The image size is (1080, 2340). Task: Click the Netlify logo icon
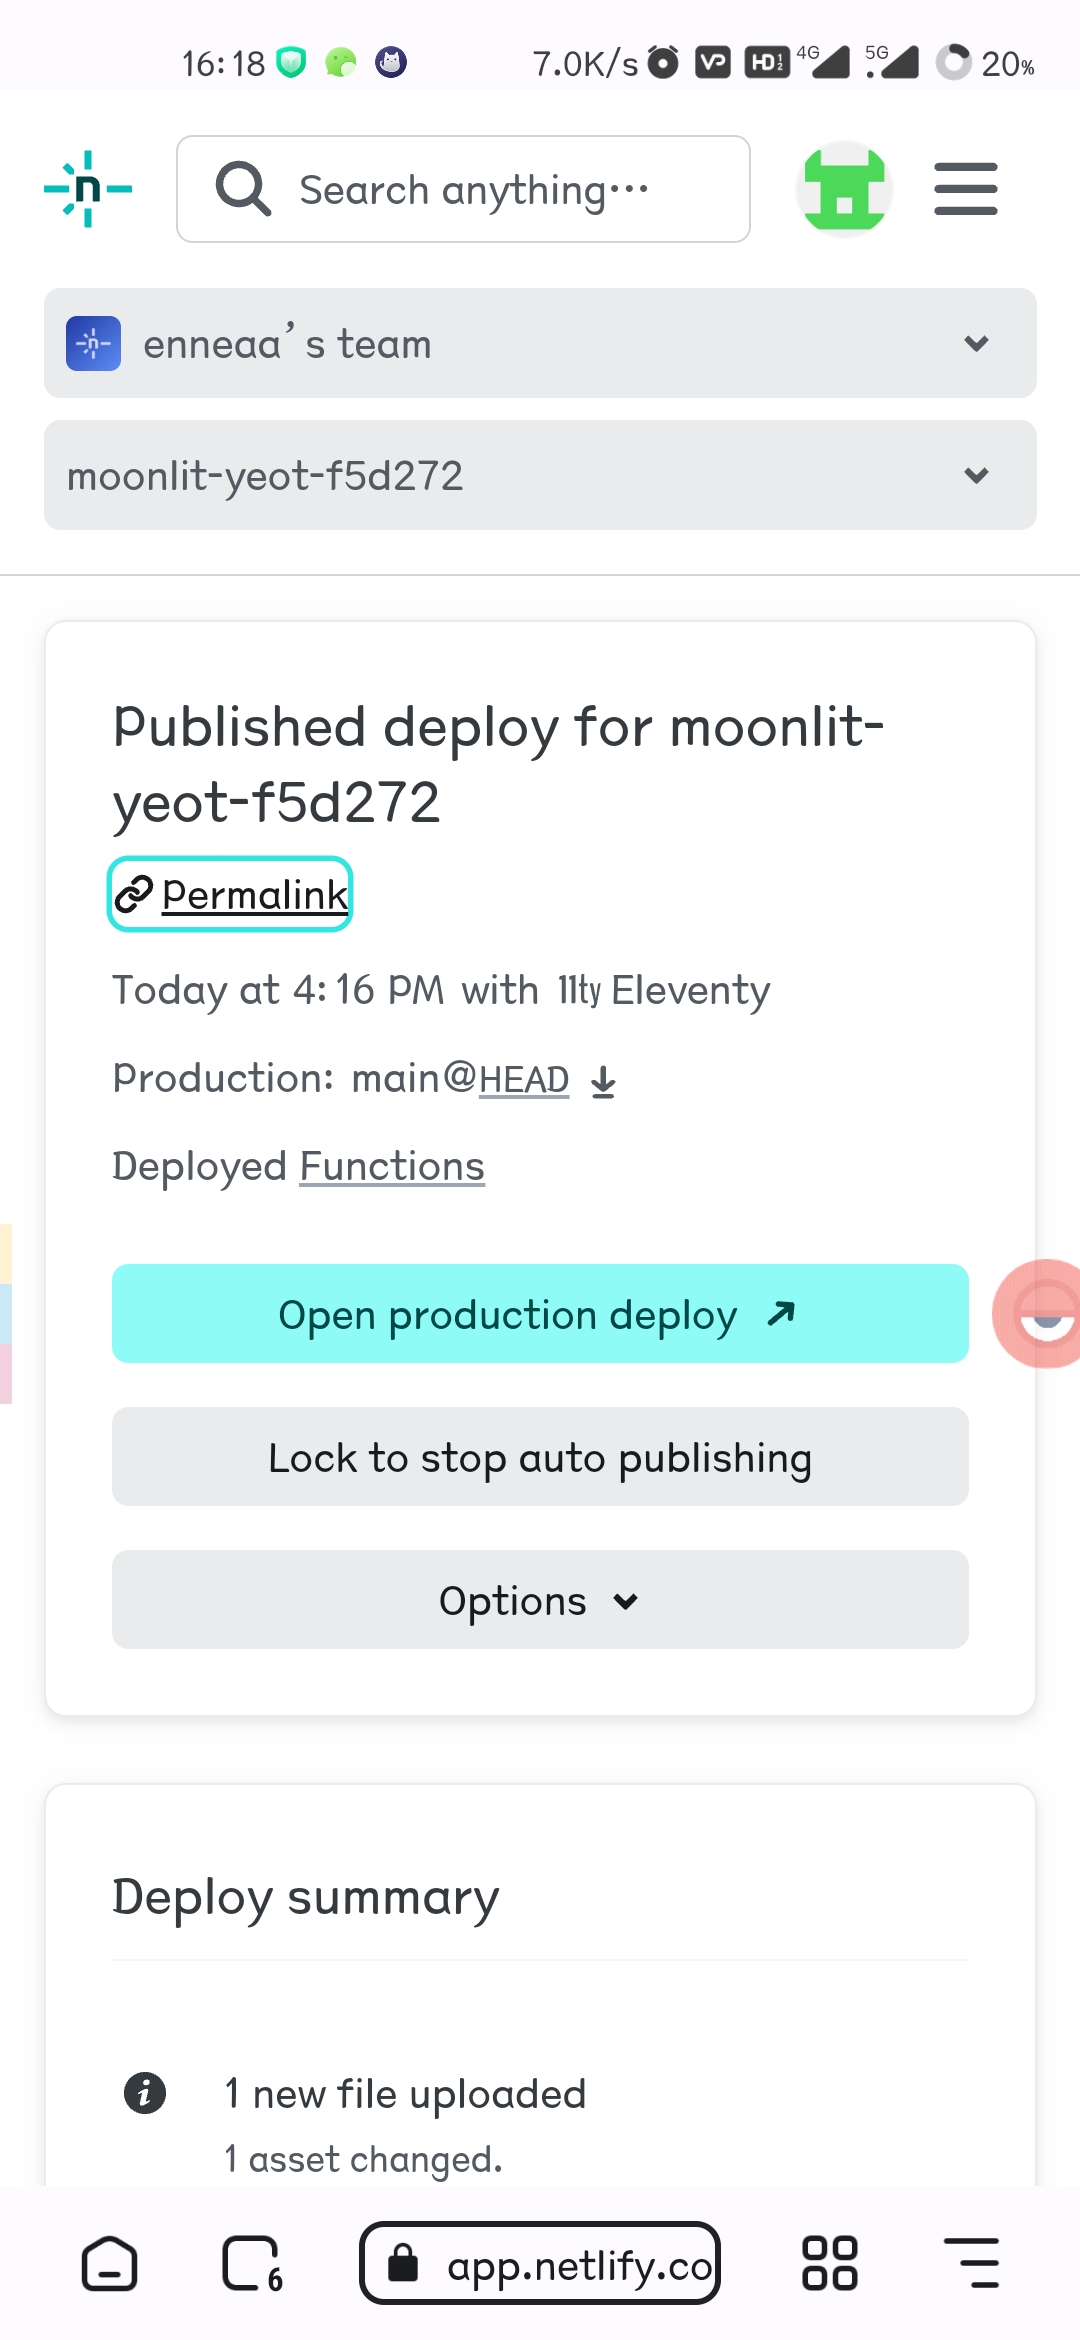[88, 189]
